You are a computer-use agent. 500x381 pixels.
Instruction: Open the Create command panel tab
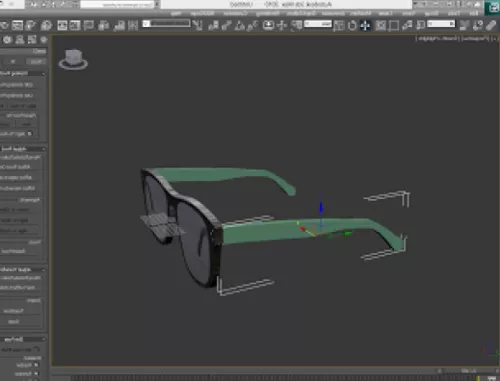point(44,40)
